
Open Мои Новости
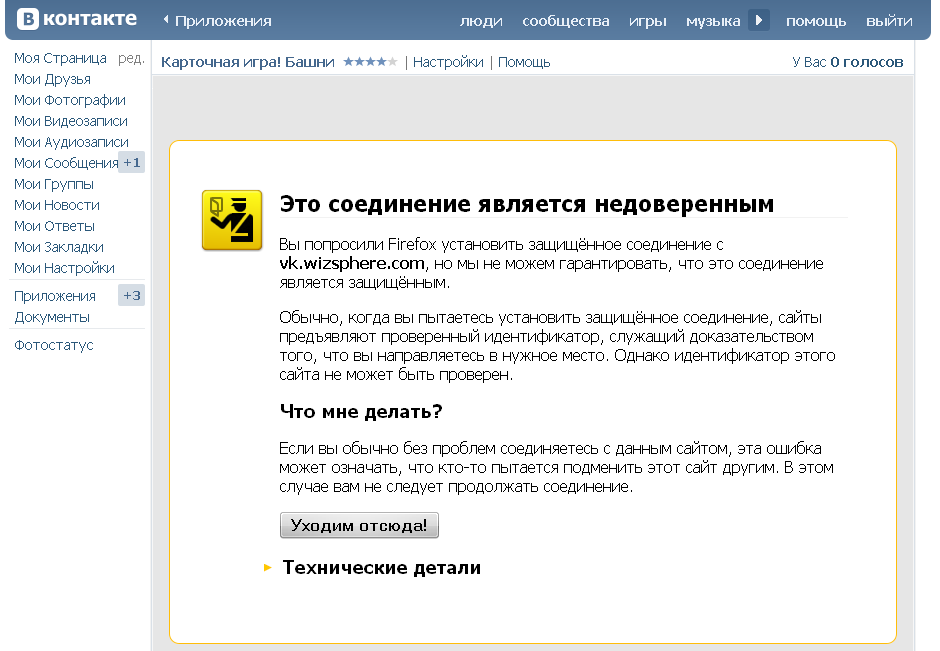click(x=56, y=205)
